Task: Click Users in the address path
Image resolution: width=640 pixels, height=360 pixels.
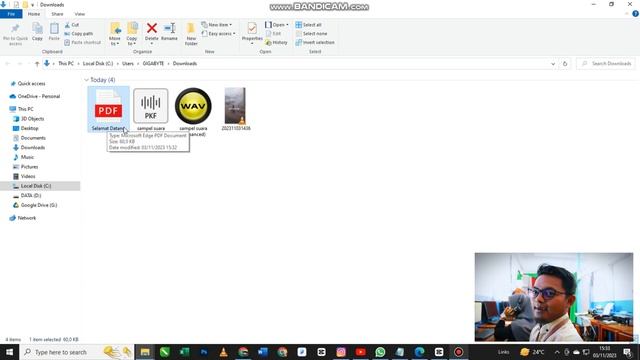Action: (128, 64)
